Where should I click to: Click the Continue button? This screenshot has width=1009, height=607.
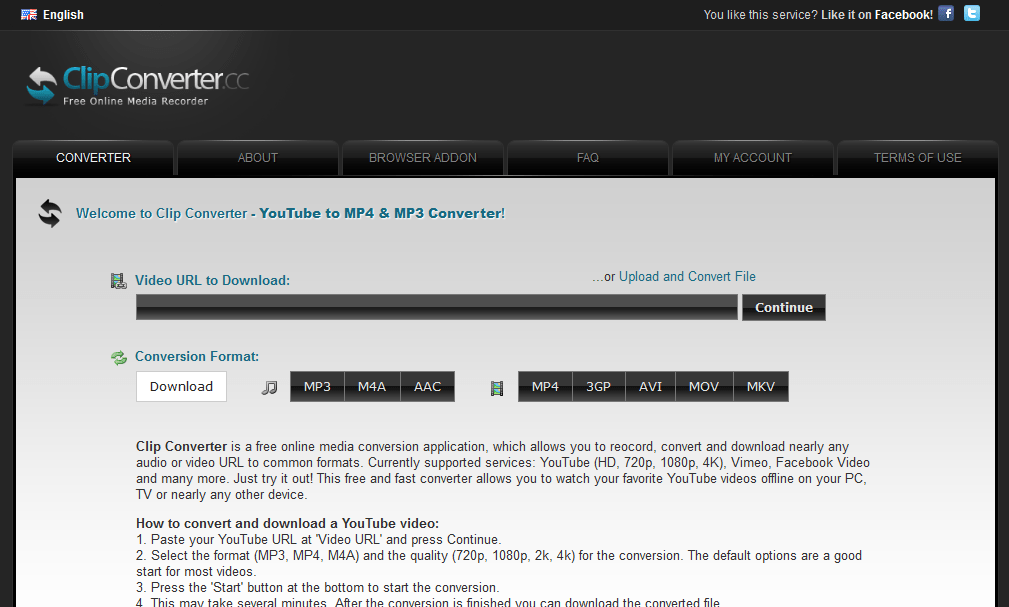(784, 308)
